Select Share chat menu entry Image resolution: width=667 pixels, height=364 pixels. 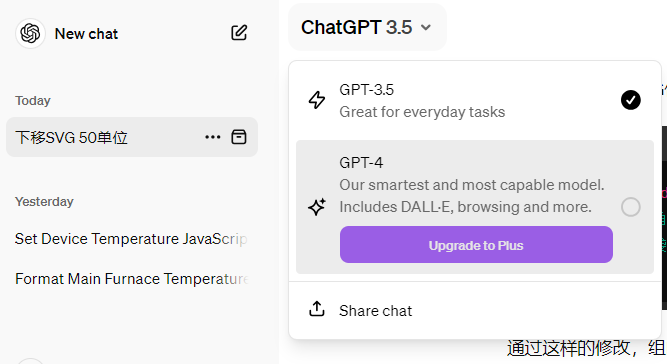(x=475, y=310)
